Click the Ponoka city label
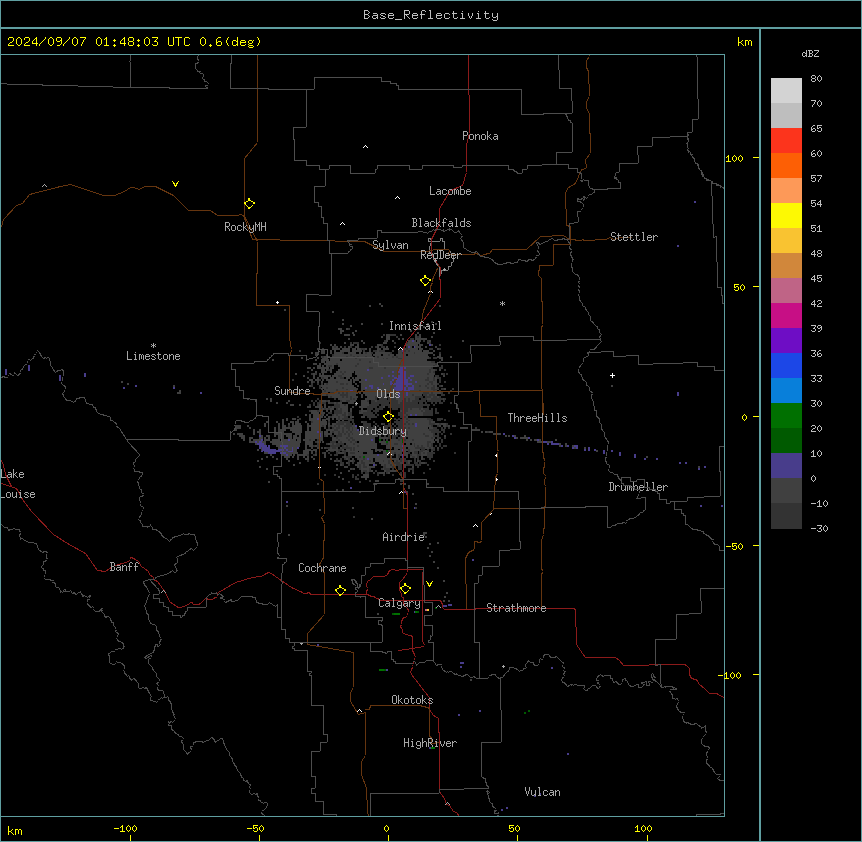 (x=480, y=136)
